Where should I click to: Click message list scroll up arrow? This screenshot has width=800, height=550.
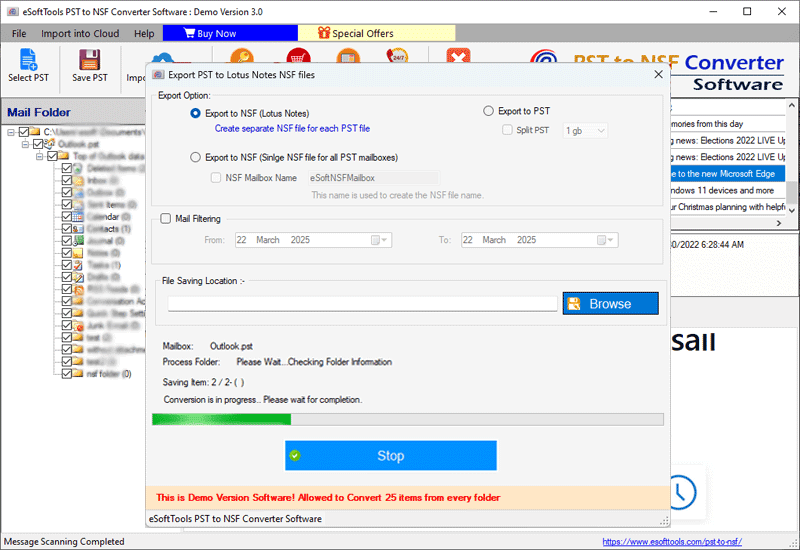[791, 105]
